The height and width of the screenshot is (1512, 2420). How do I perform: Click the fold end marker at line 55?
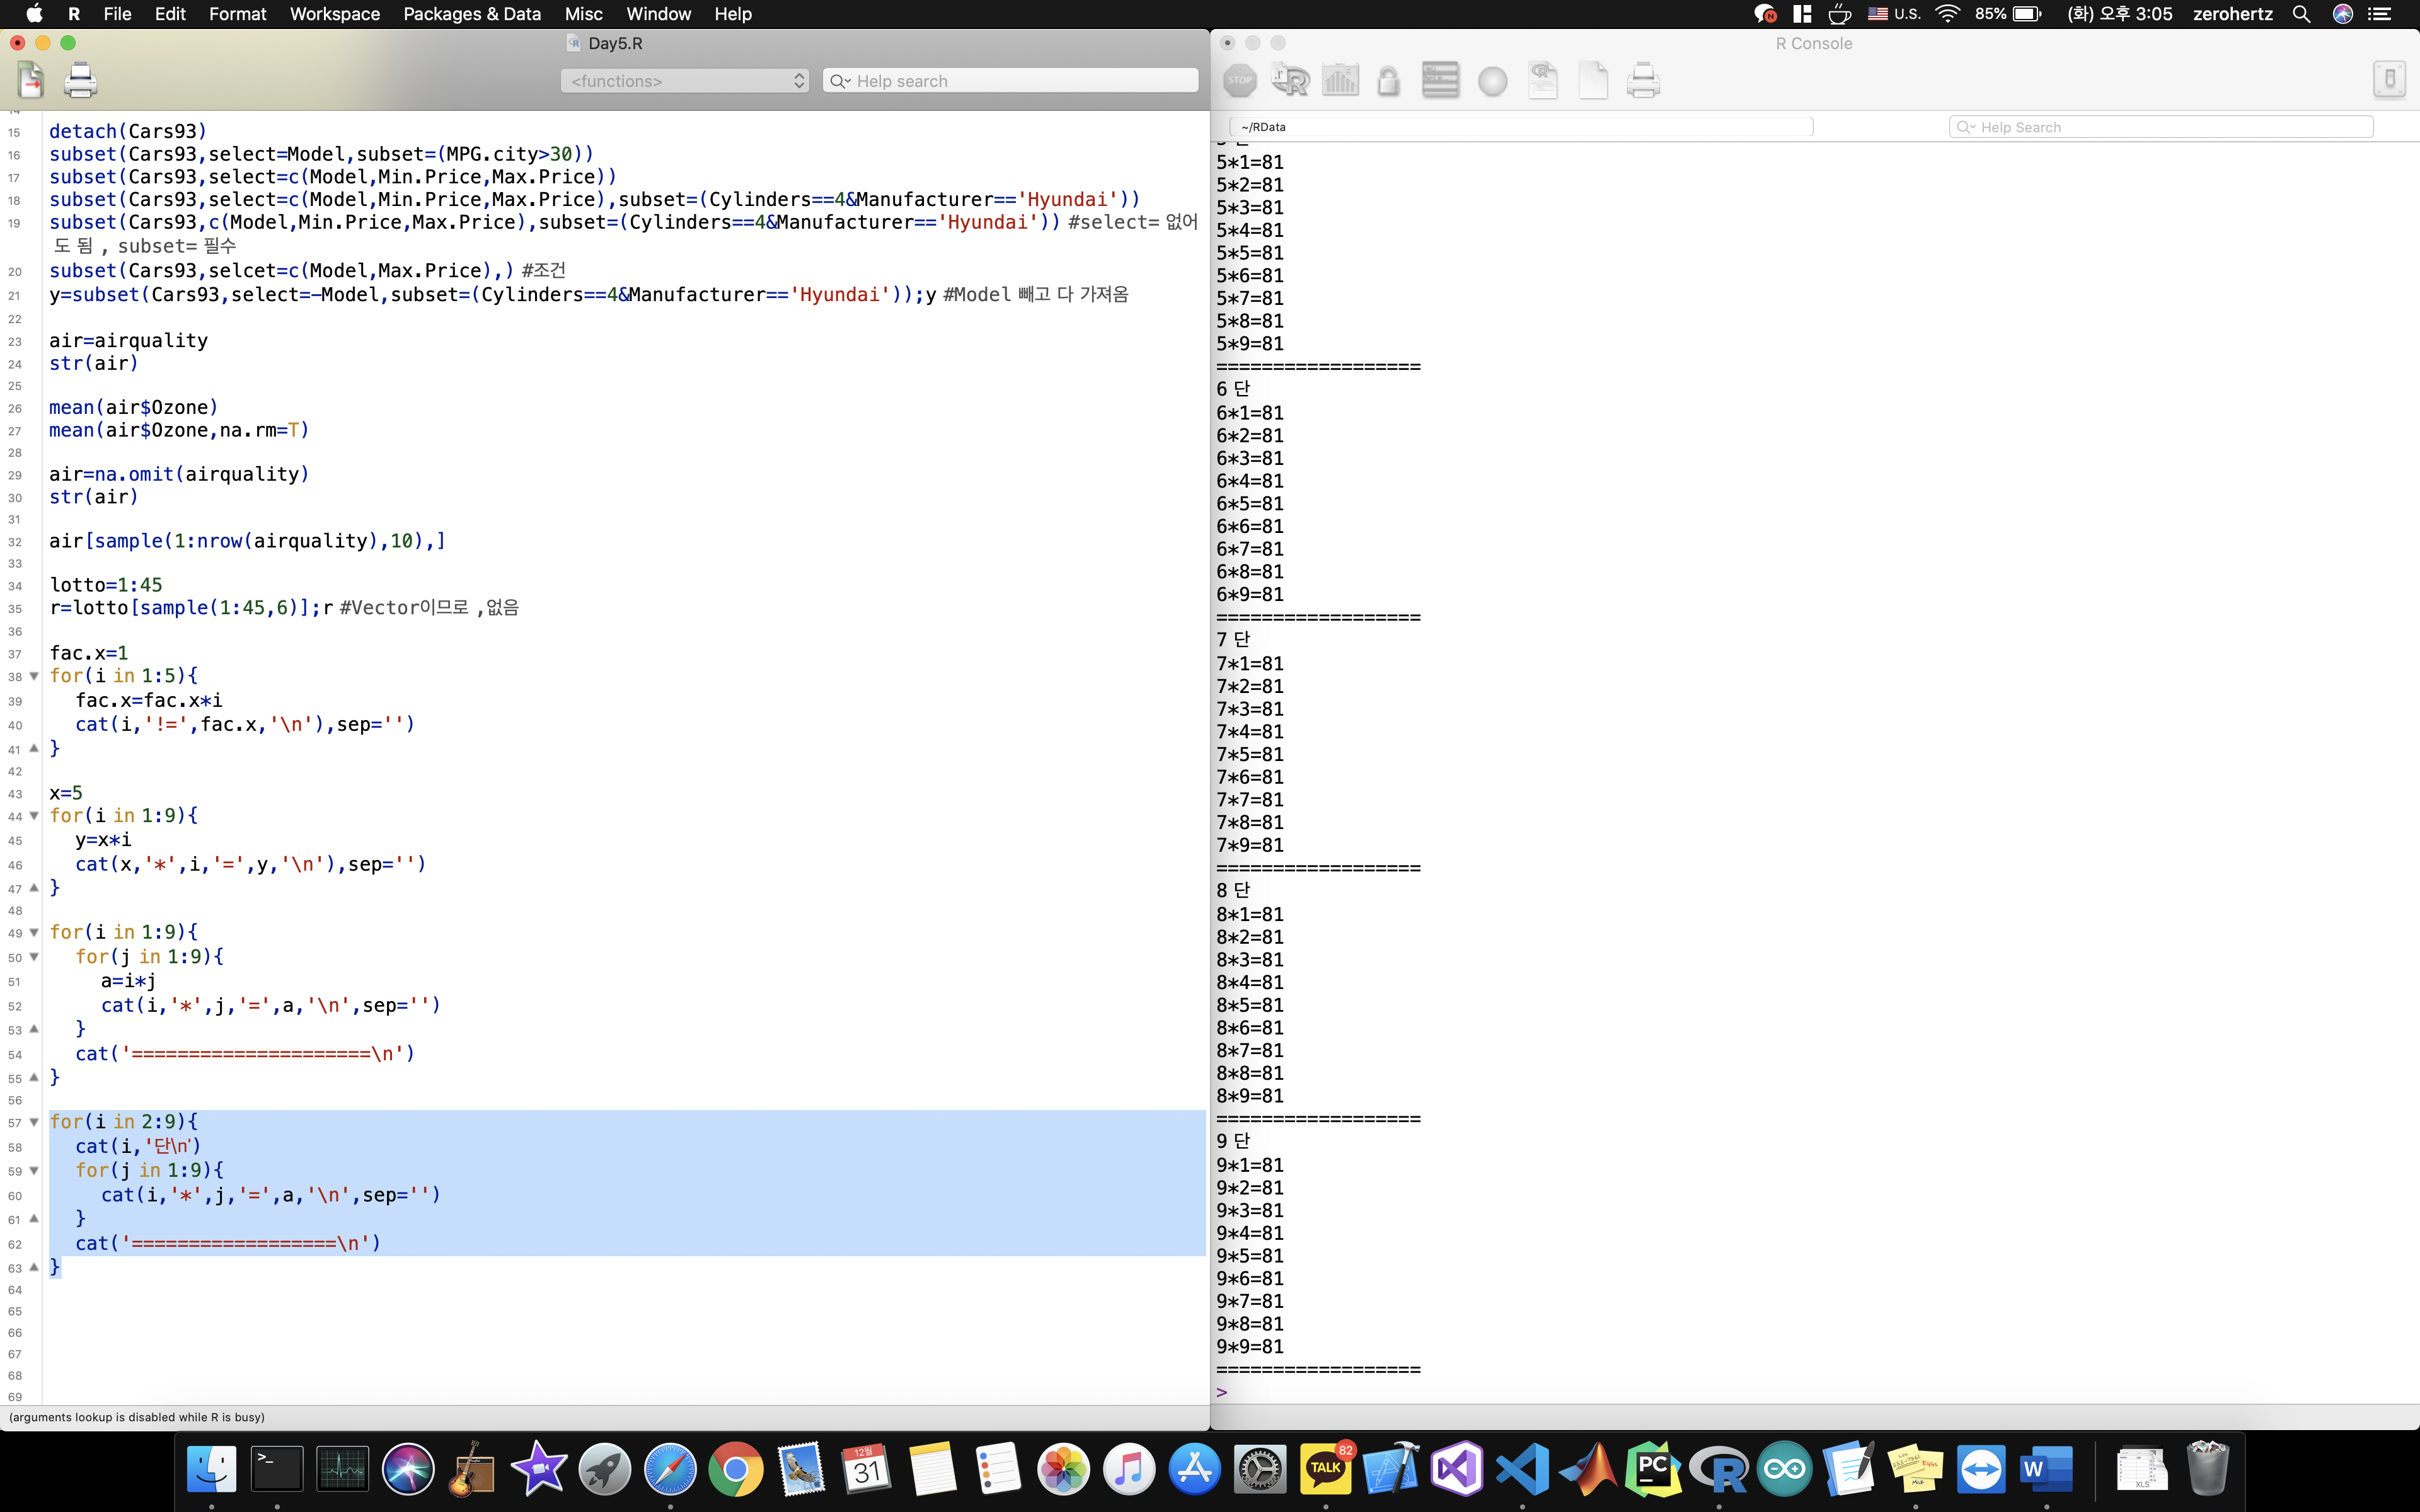(x=34, y=1077)
